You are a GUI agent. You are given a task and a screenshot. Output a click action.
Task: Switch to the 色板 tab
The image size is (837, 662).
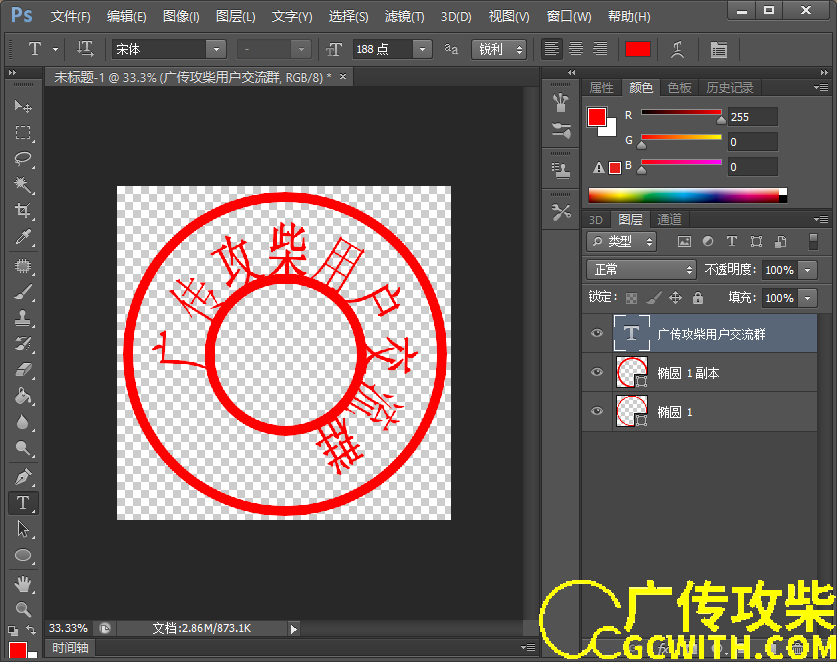tap(680, 88)
